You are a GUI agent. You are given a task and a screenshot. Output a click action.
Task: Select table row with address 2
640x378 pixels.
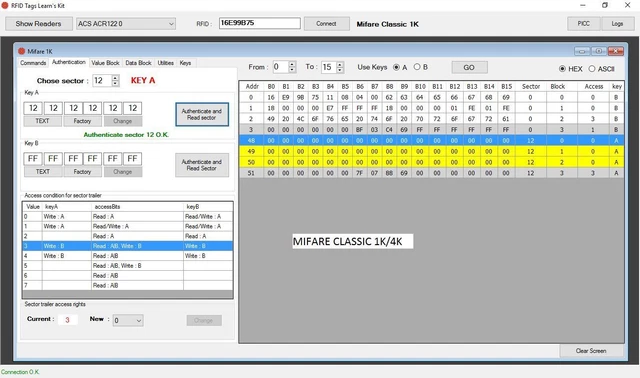coord(431,119)
